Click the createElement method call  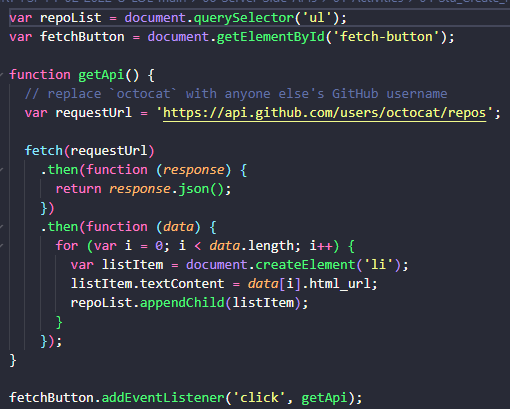pyautogui.click(x=305, y=265)
